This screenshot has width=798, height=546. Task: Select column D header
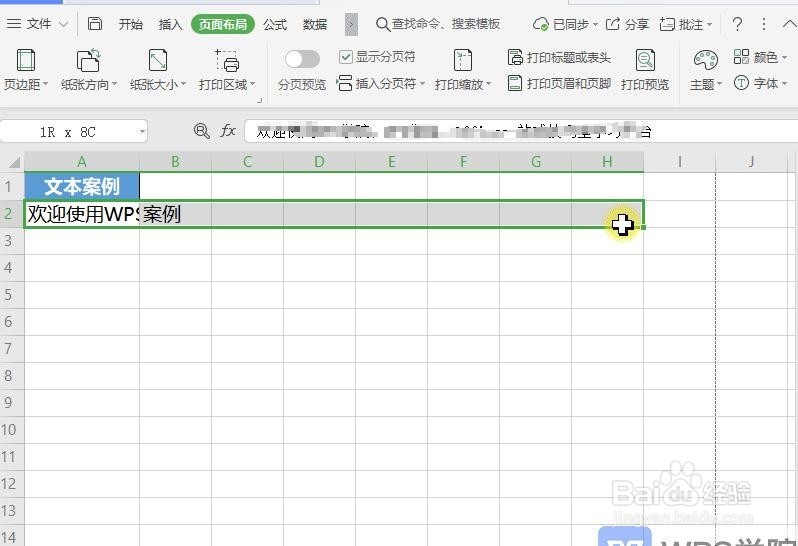[319, 162]
